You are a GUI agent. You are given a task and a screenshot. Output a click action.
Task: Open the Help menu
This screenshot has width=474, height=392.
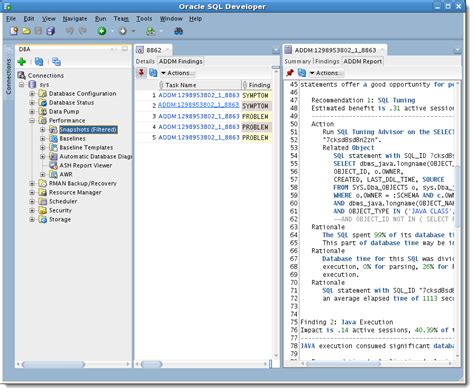[x=196, y=19]
